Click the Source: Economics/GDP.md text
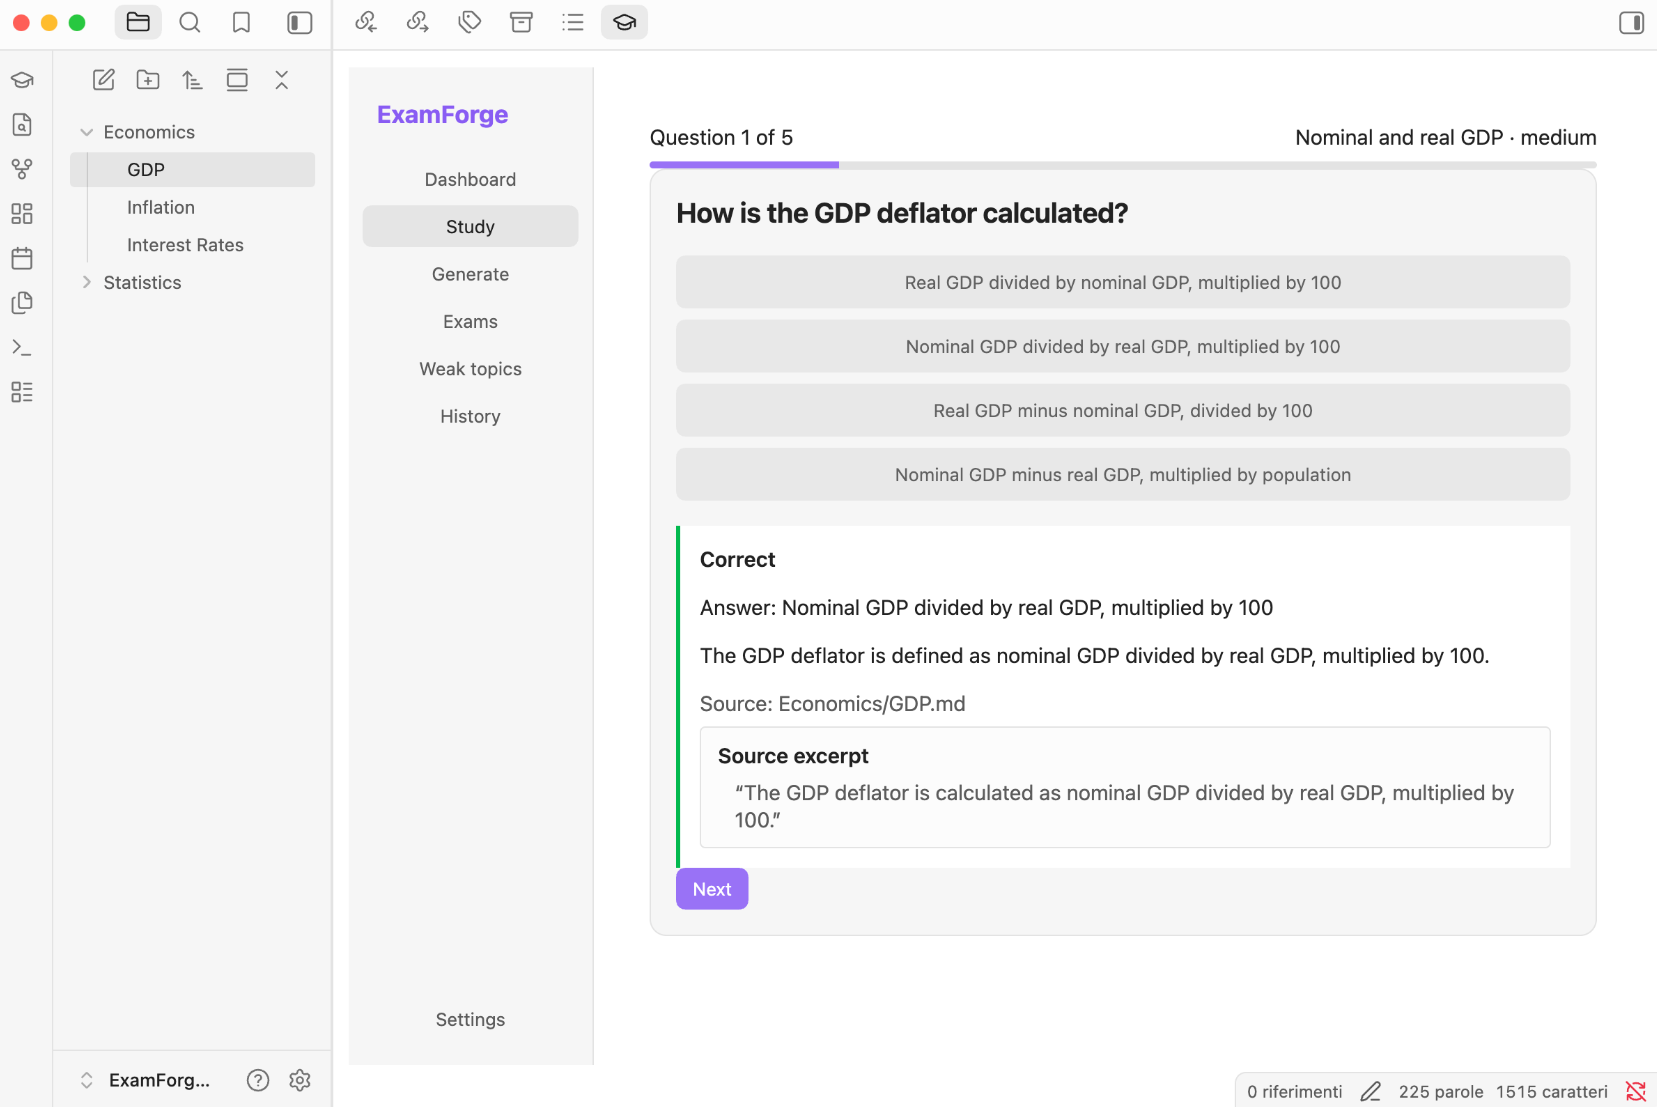The width and height of the screenshot is (1657, 1107). pyautogui.click(x=832, y=704)
